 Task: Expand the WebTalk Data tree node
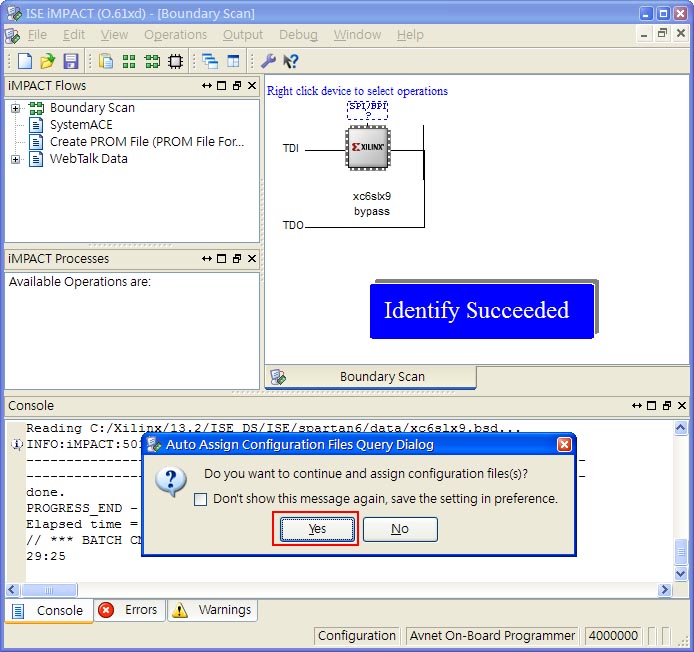15,159
